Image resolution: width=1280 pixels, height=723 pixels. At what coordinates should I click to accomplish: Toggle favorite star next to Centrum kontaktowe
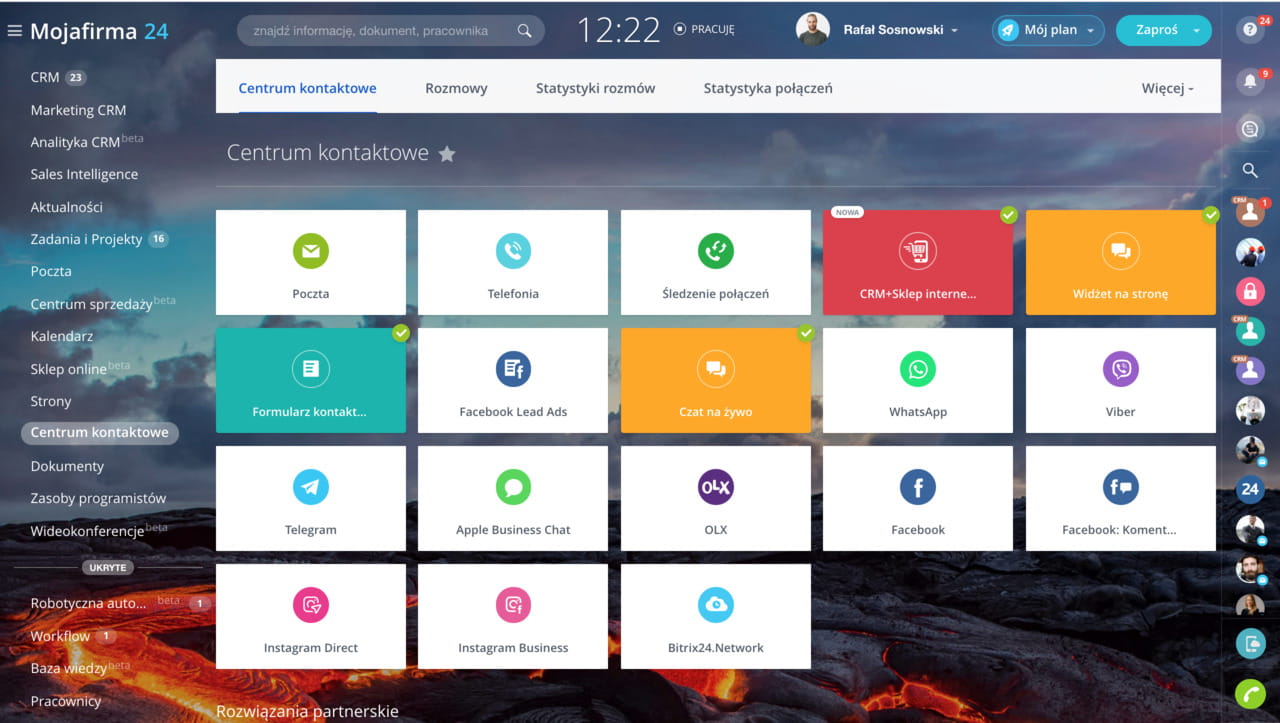click(x=447, y=154)
